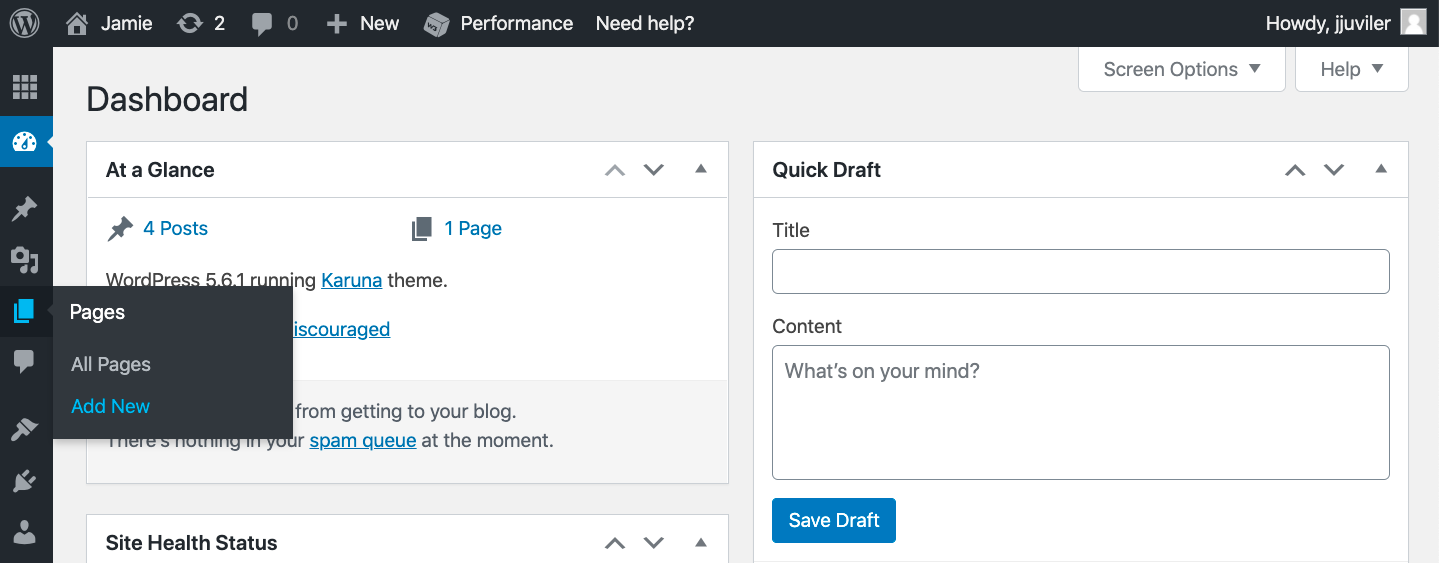Open the Help dropdown tab
1439x563 pixels.
[x=1351, y=69]
